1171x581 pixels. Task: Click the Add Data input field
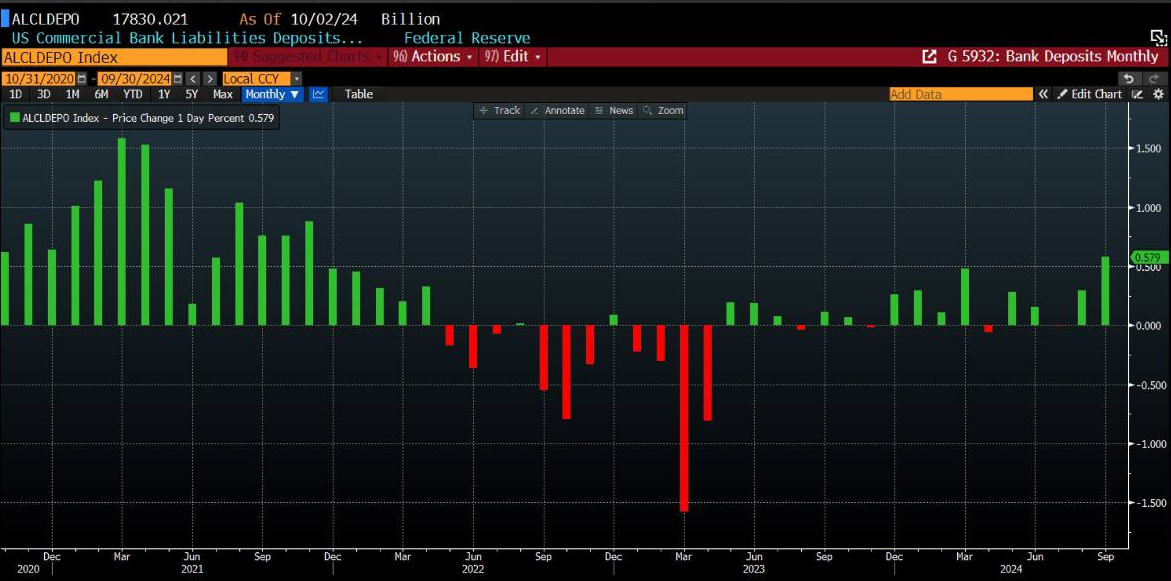(960, 94)
